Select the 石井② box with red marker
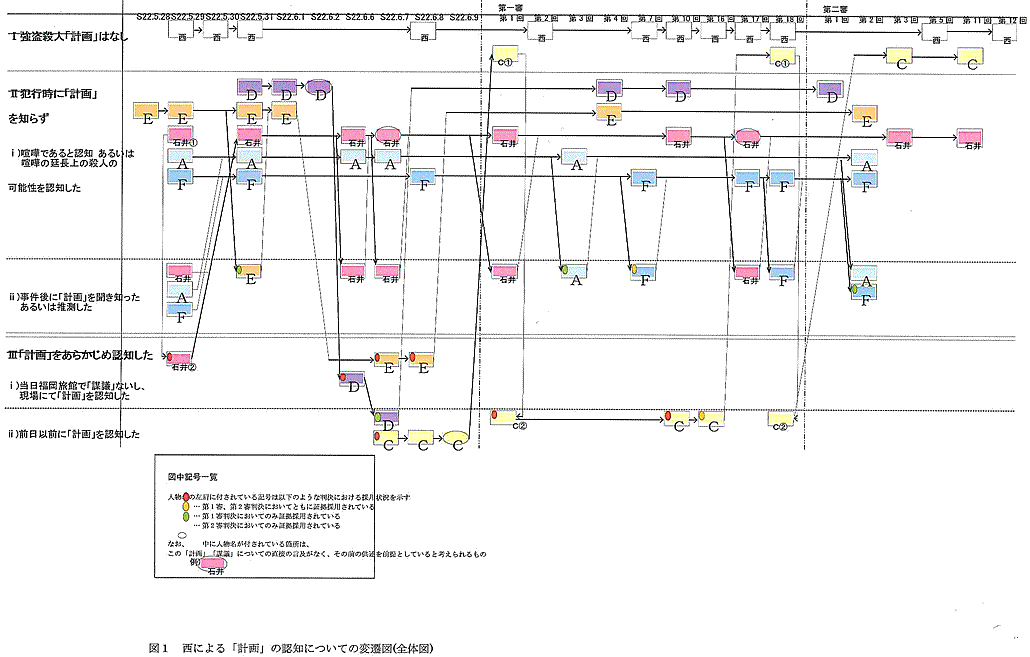 180,359
